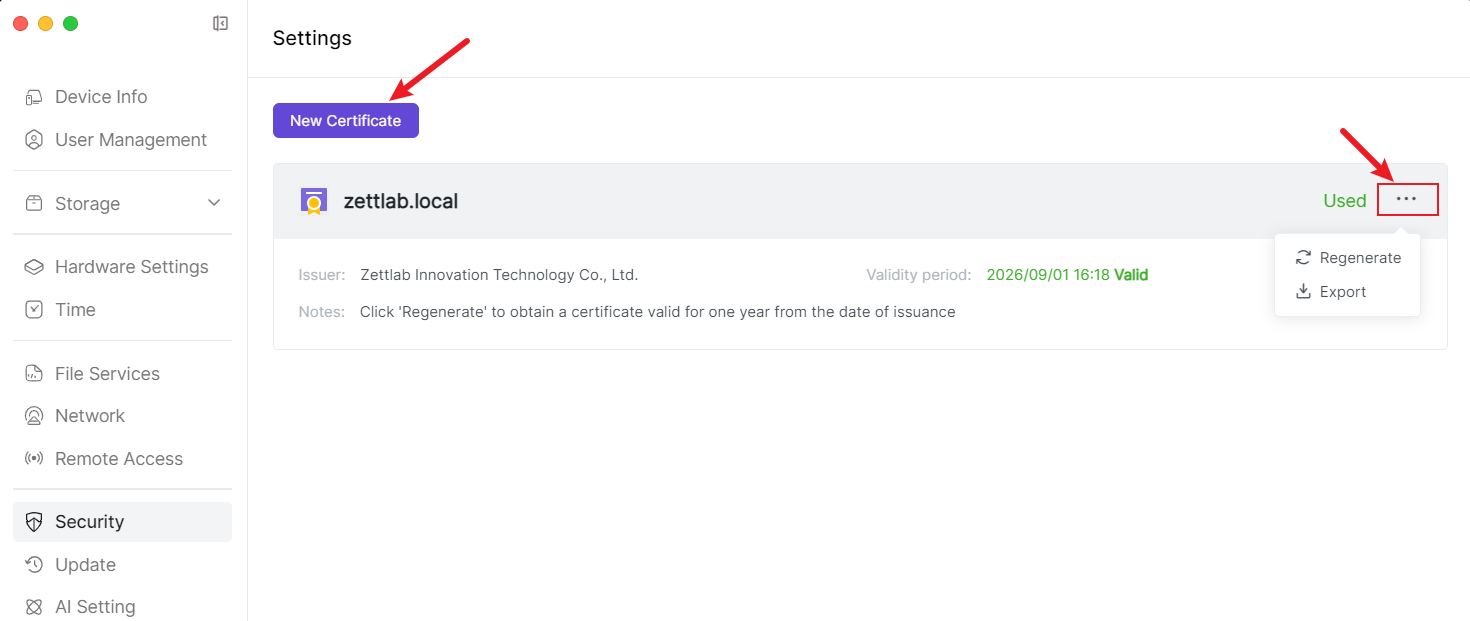The height and width of the screenshot is (621, 1470).
Task: Click the Device Info sidebar icon
Action: pos(34,97)
